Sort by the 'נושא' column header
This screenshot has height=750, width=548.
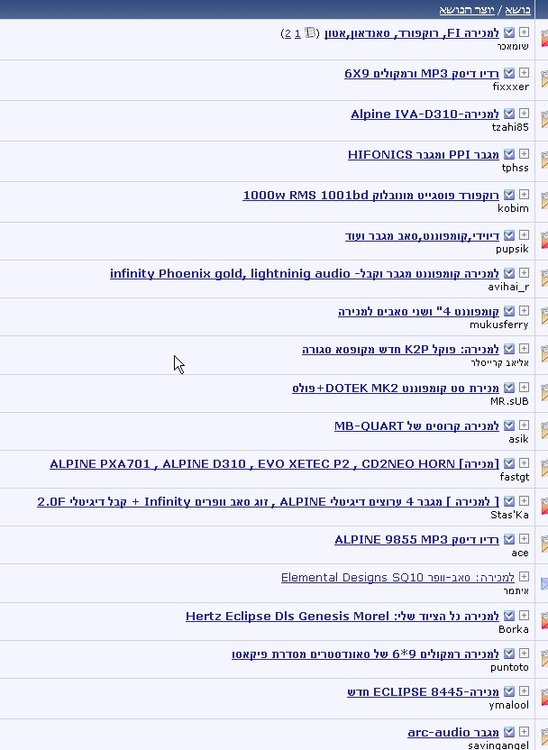point(517,10)
